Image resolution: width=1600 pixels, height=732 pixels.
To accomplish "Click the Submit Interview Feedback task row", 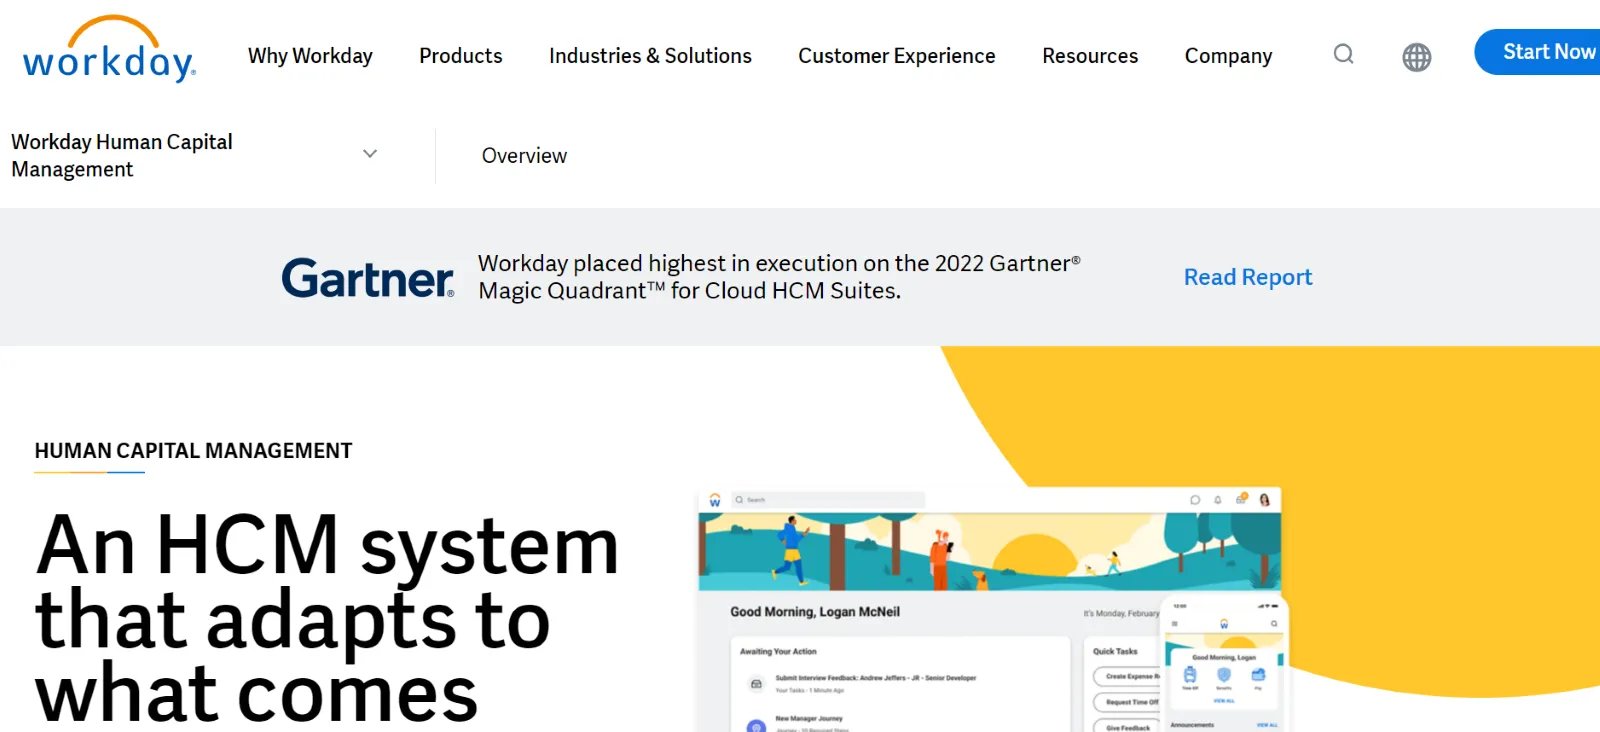I will [x=862, y=683].
